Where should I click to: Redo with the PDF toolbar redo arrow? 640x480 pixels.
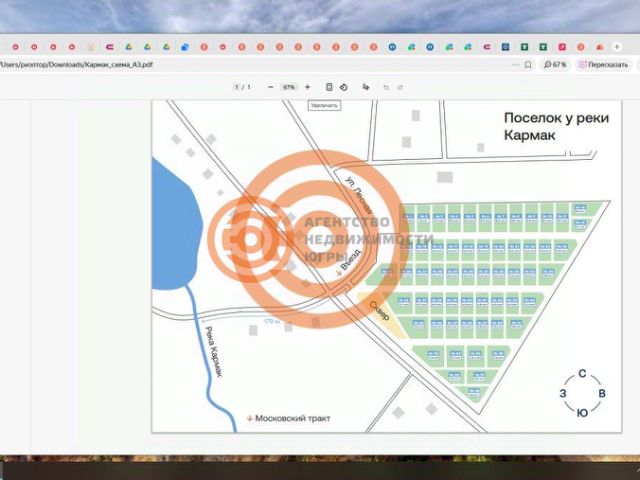point(400,87)
